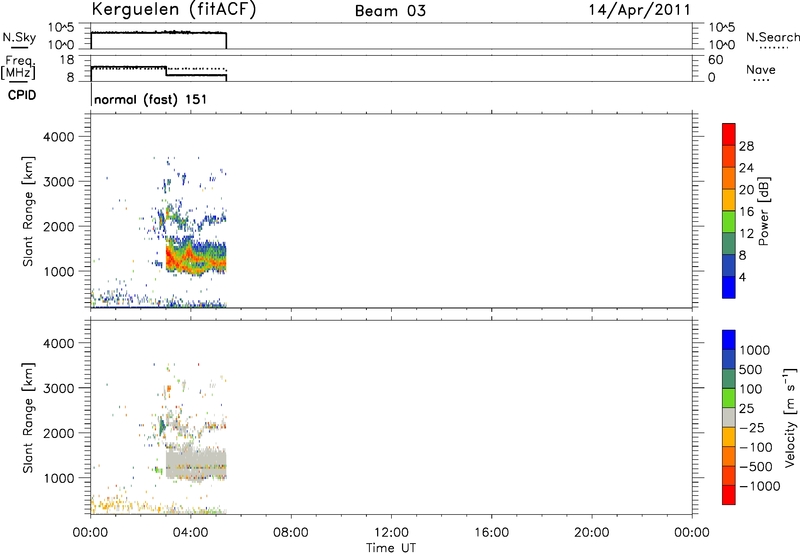Click the red bottom of velocity colorbar
800x554 pixels.
coord(729,495)
